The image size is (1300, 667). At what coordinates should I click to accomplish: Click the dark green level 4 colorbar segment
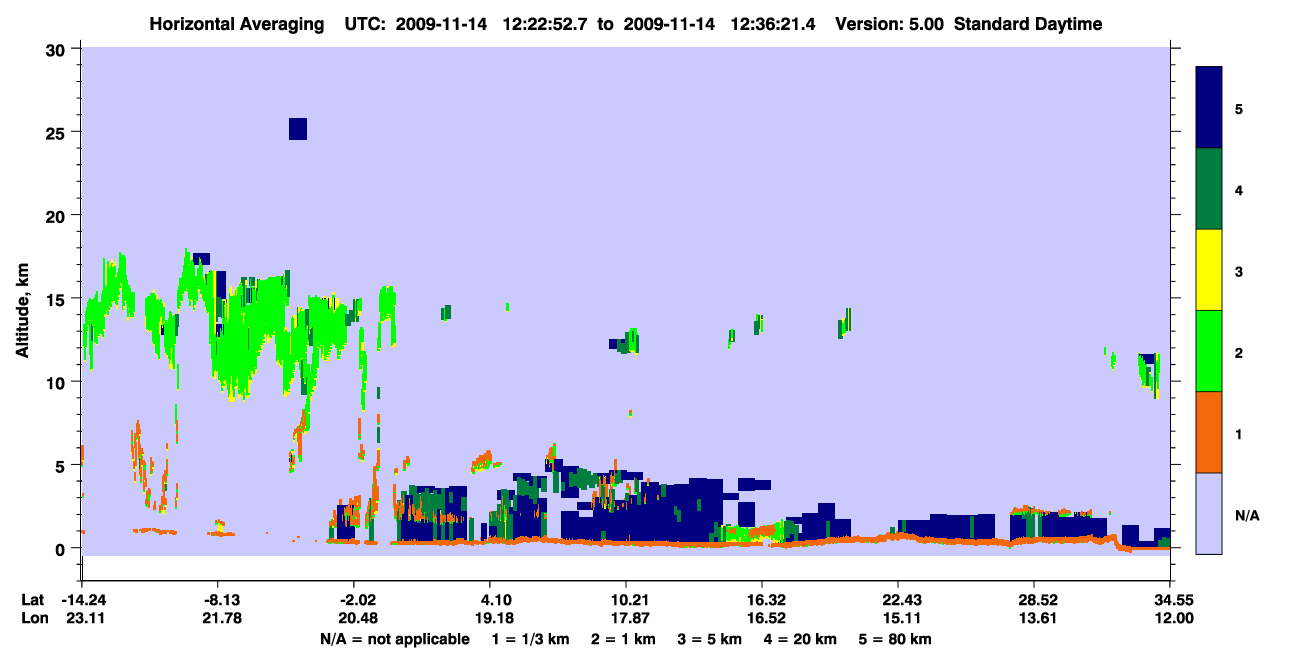tap(1209, 189)
